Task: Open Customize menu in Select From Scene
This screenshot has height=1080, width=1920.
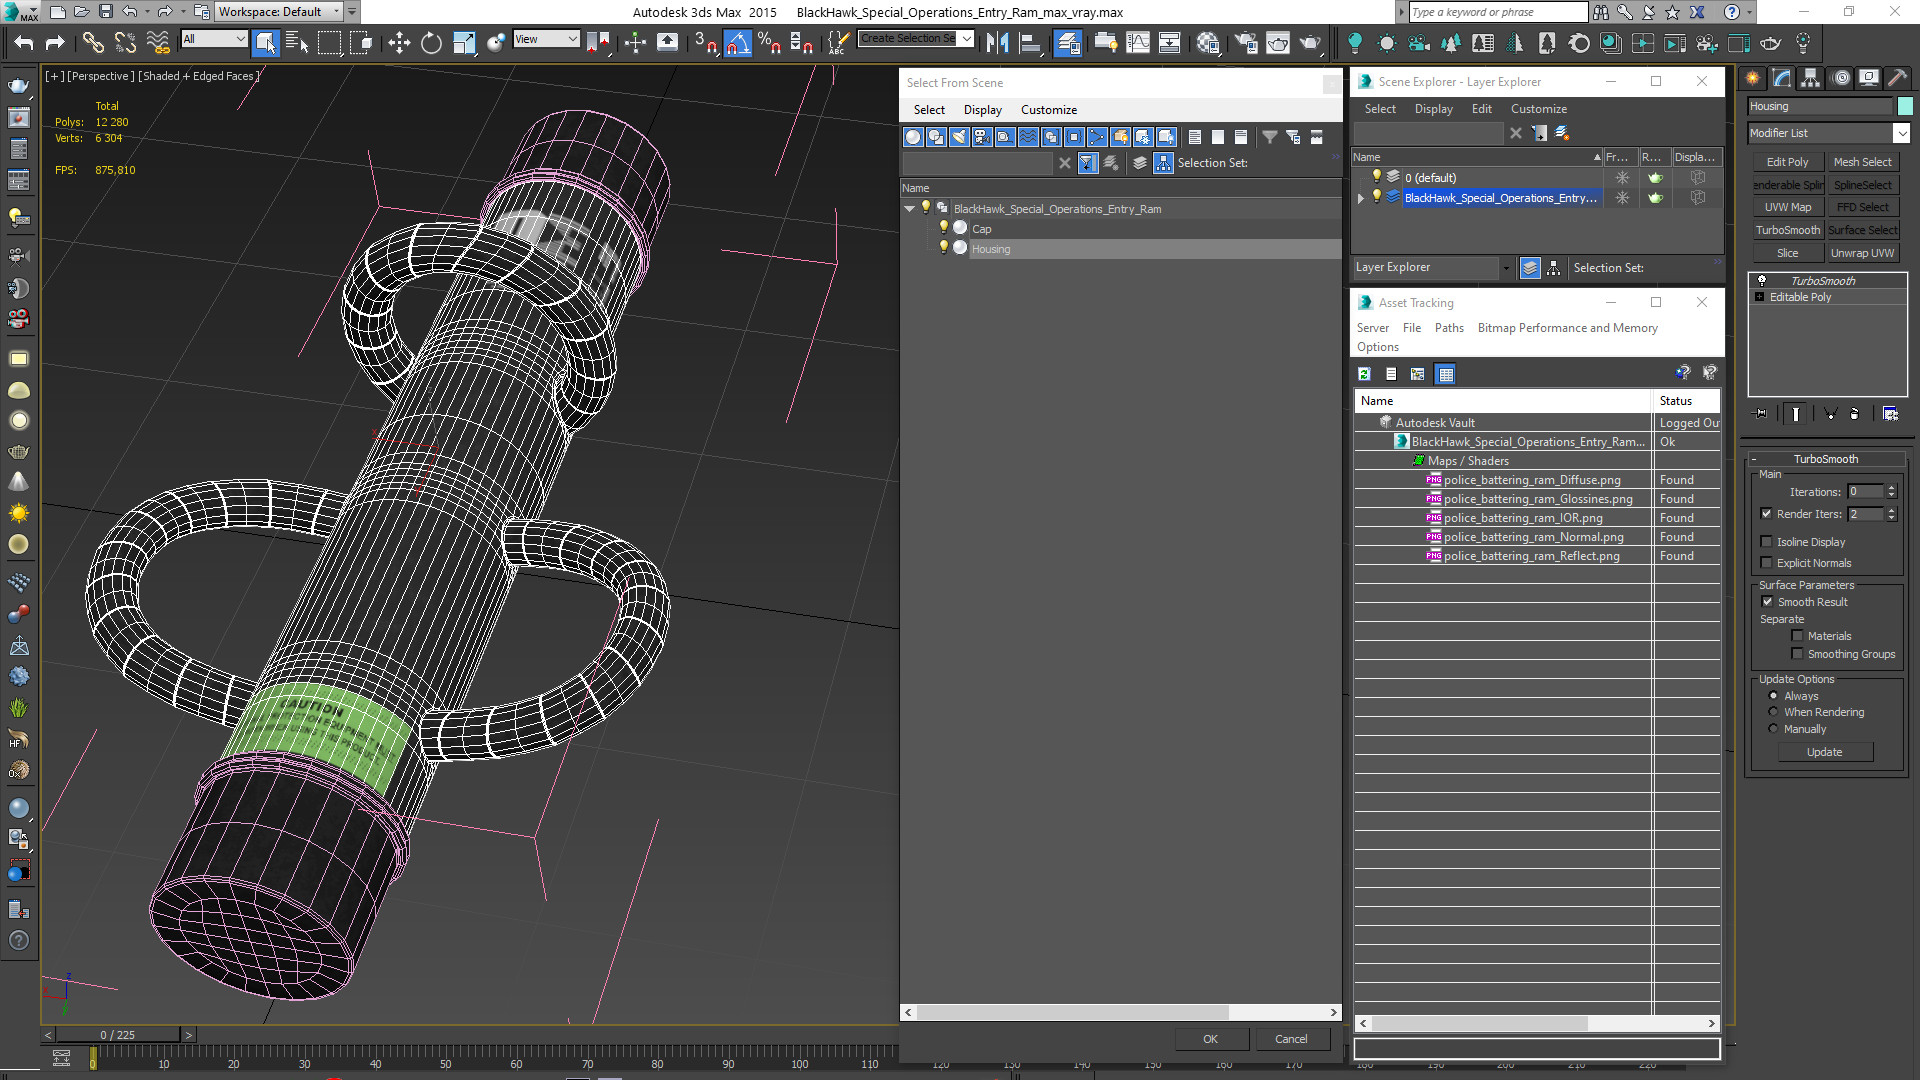Action: [1049, 110]
